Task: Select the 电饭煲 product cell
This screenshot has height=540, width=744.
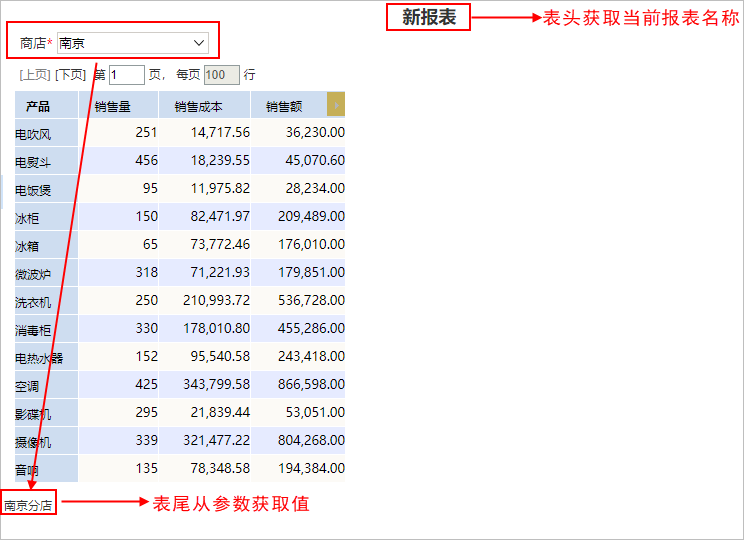Action: 46,189
